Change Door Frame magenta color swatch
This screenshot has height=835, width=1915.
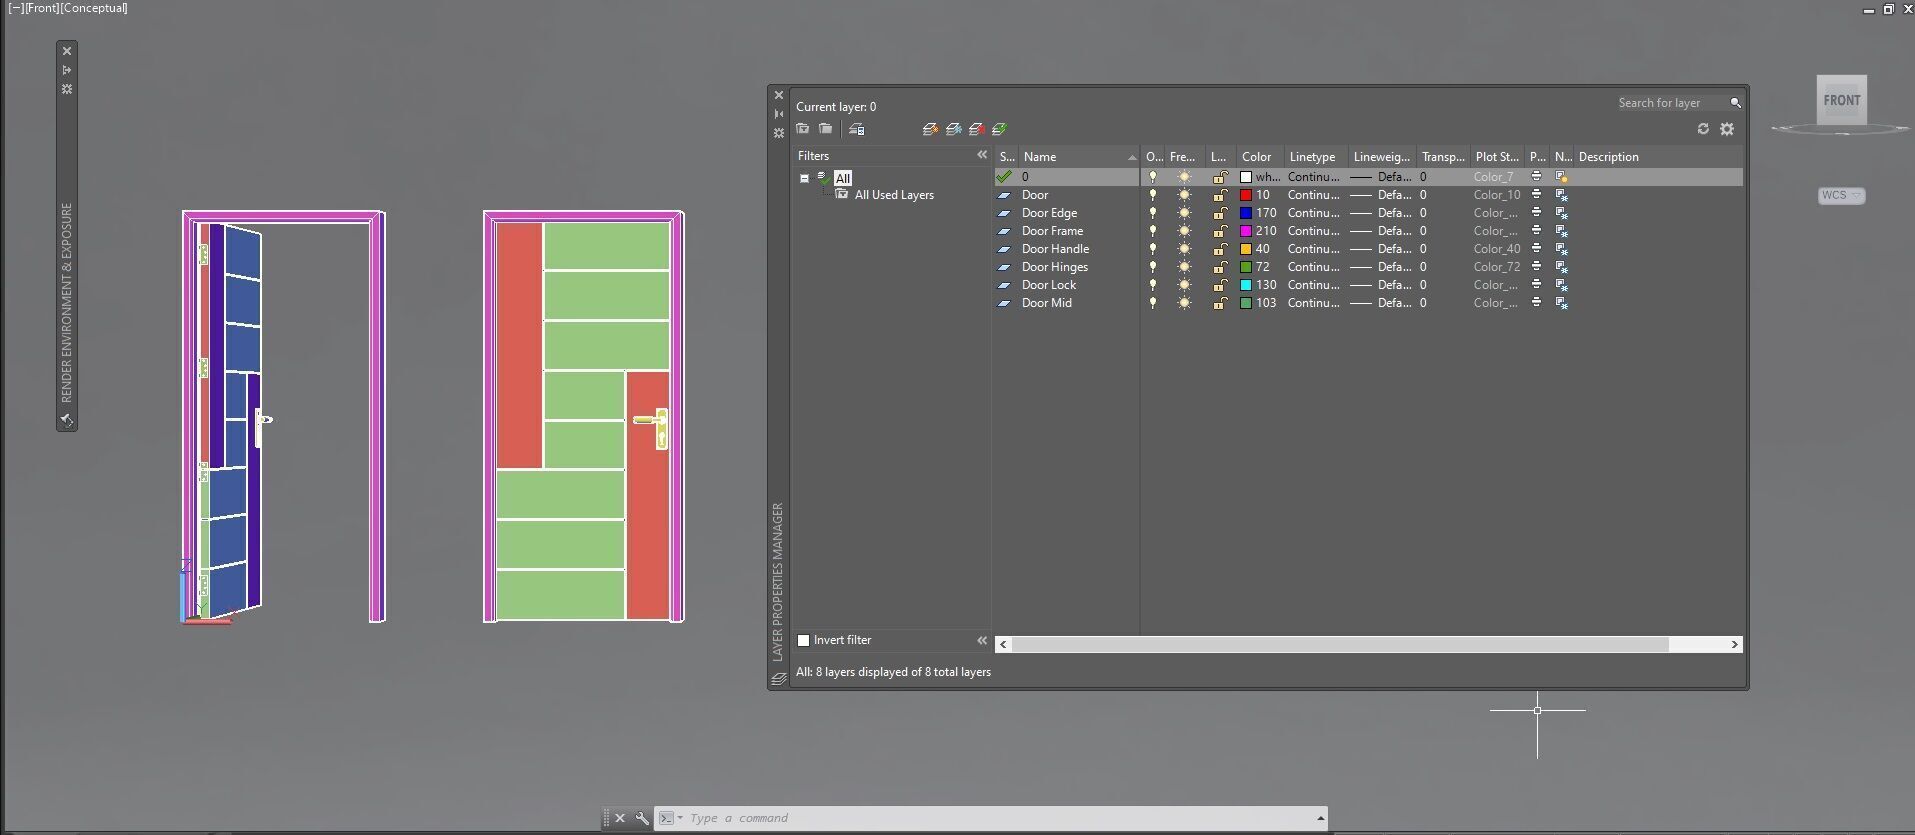point(1246,231)
